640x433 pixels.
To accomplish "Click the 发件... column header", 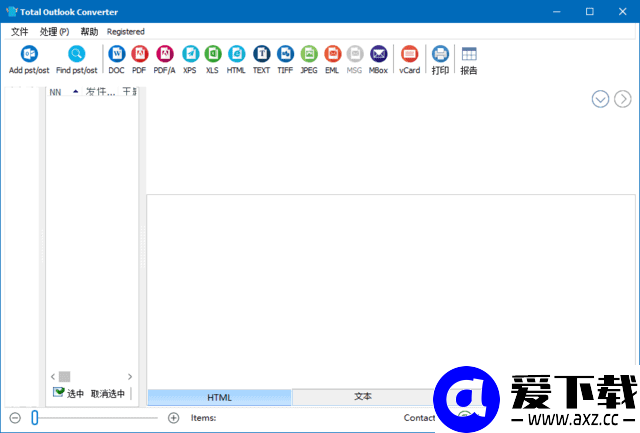I will tap(100, 92).
